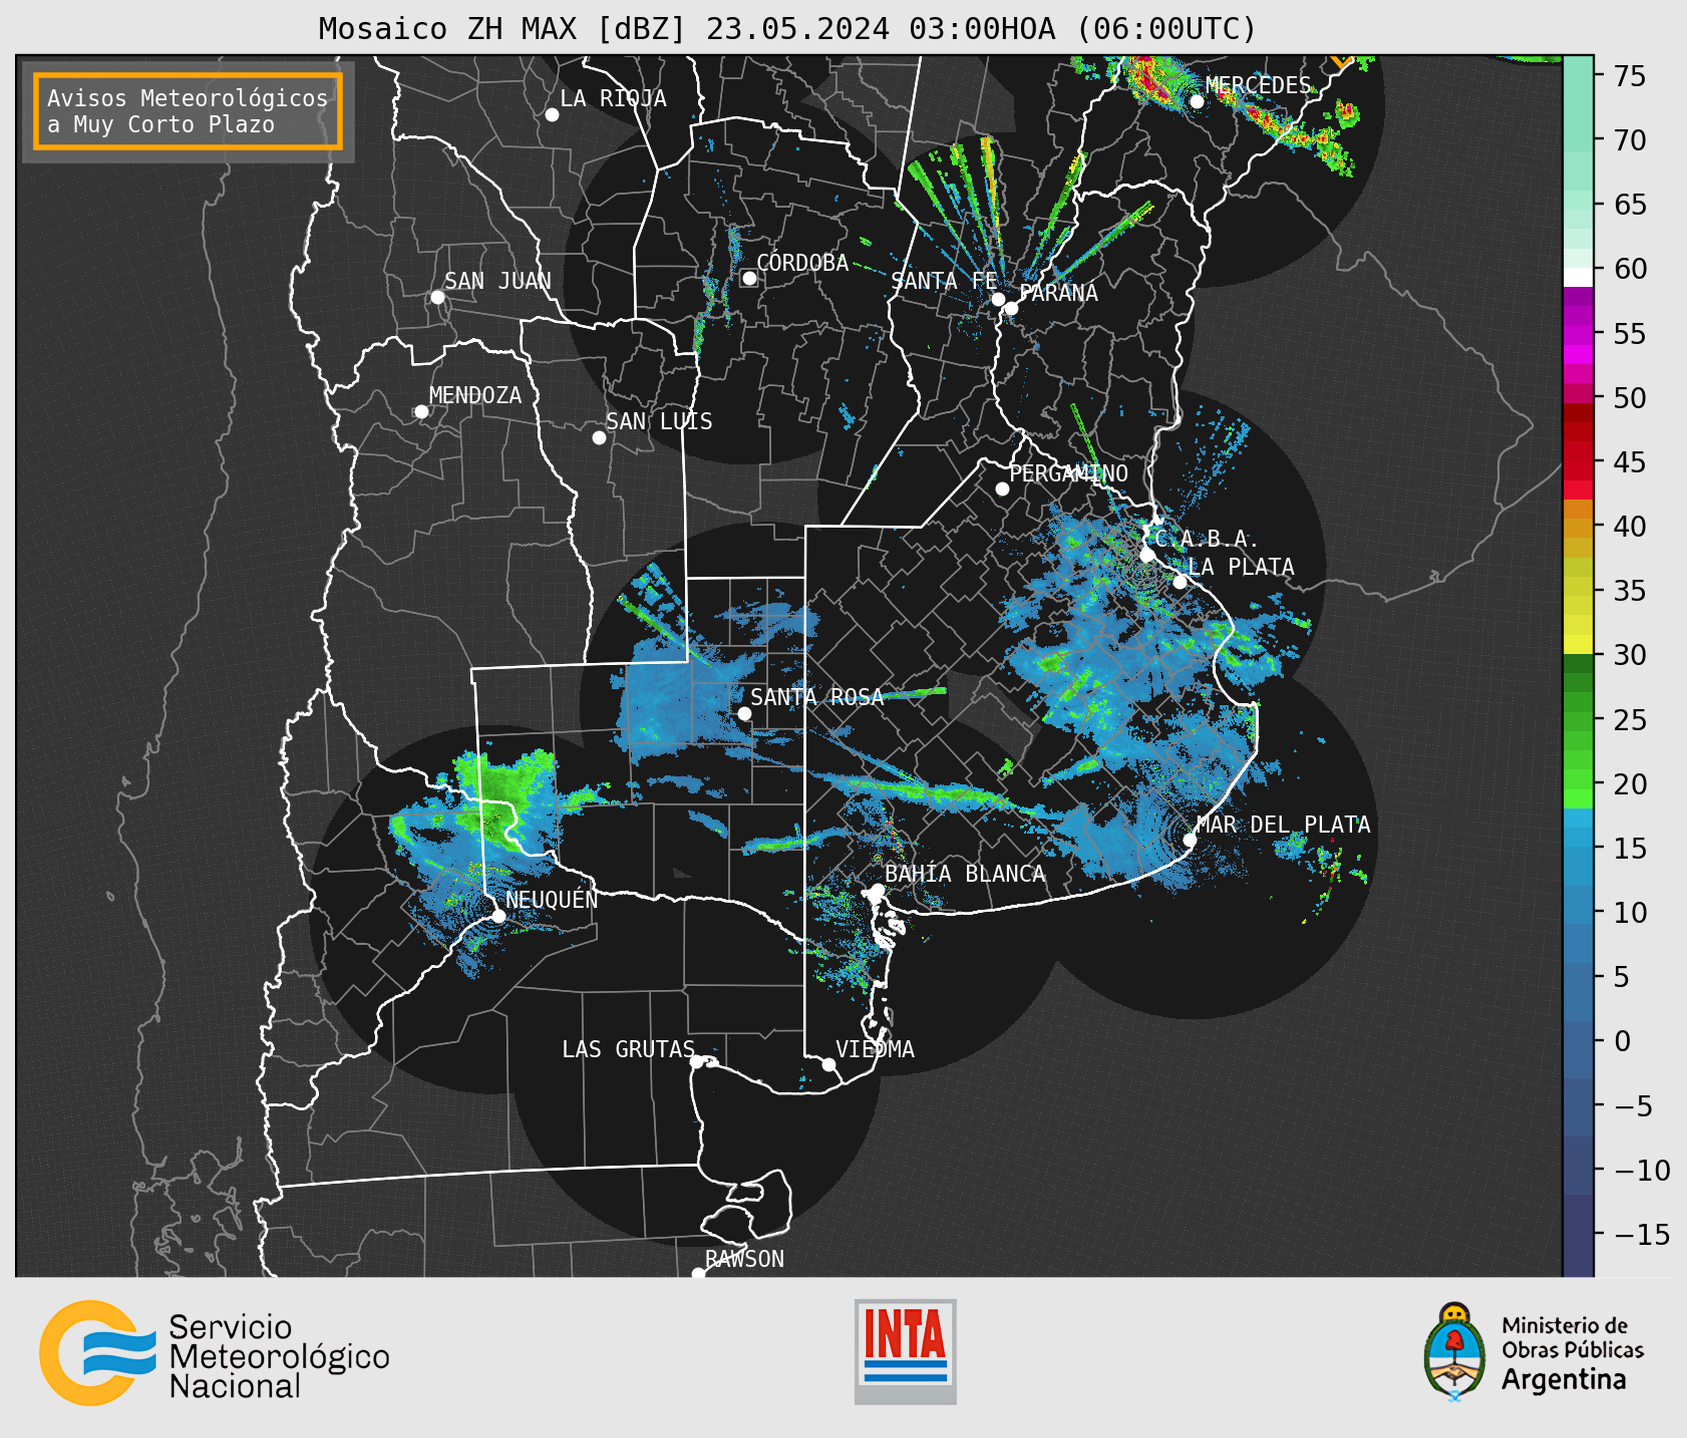The height and width of the screenshot is (1438, 1687).
Task: Click the 0 dBZ colorbar label
Action: tap(1621, 1041)
